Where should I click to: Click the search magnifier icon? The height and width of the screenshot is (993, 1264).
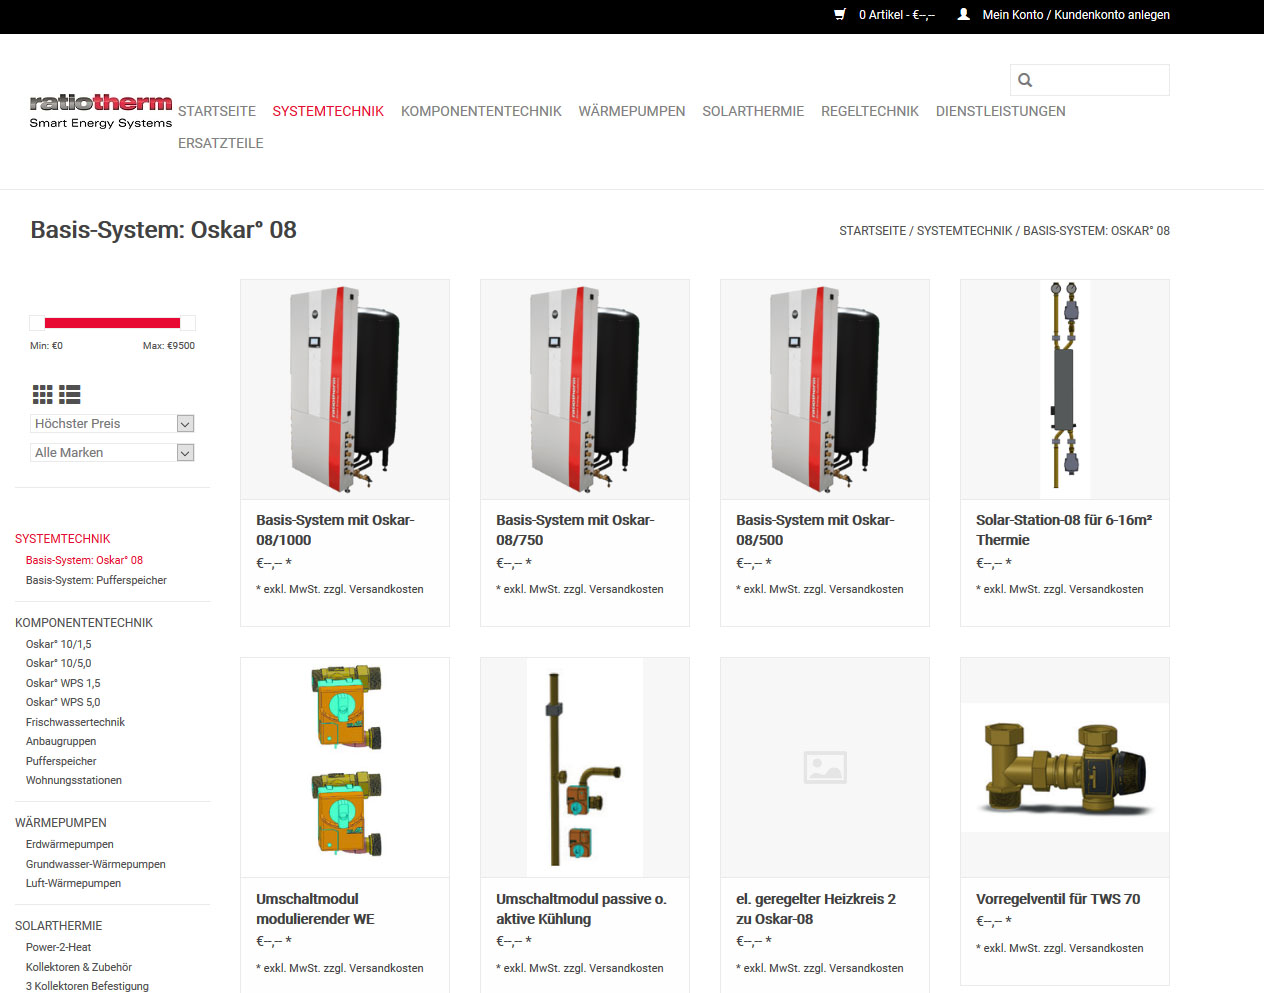click(1025, 80)
